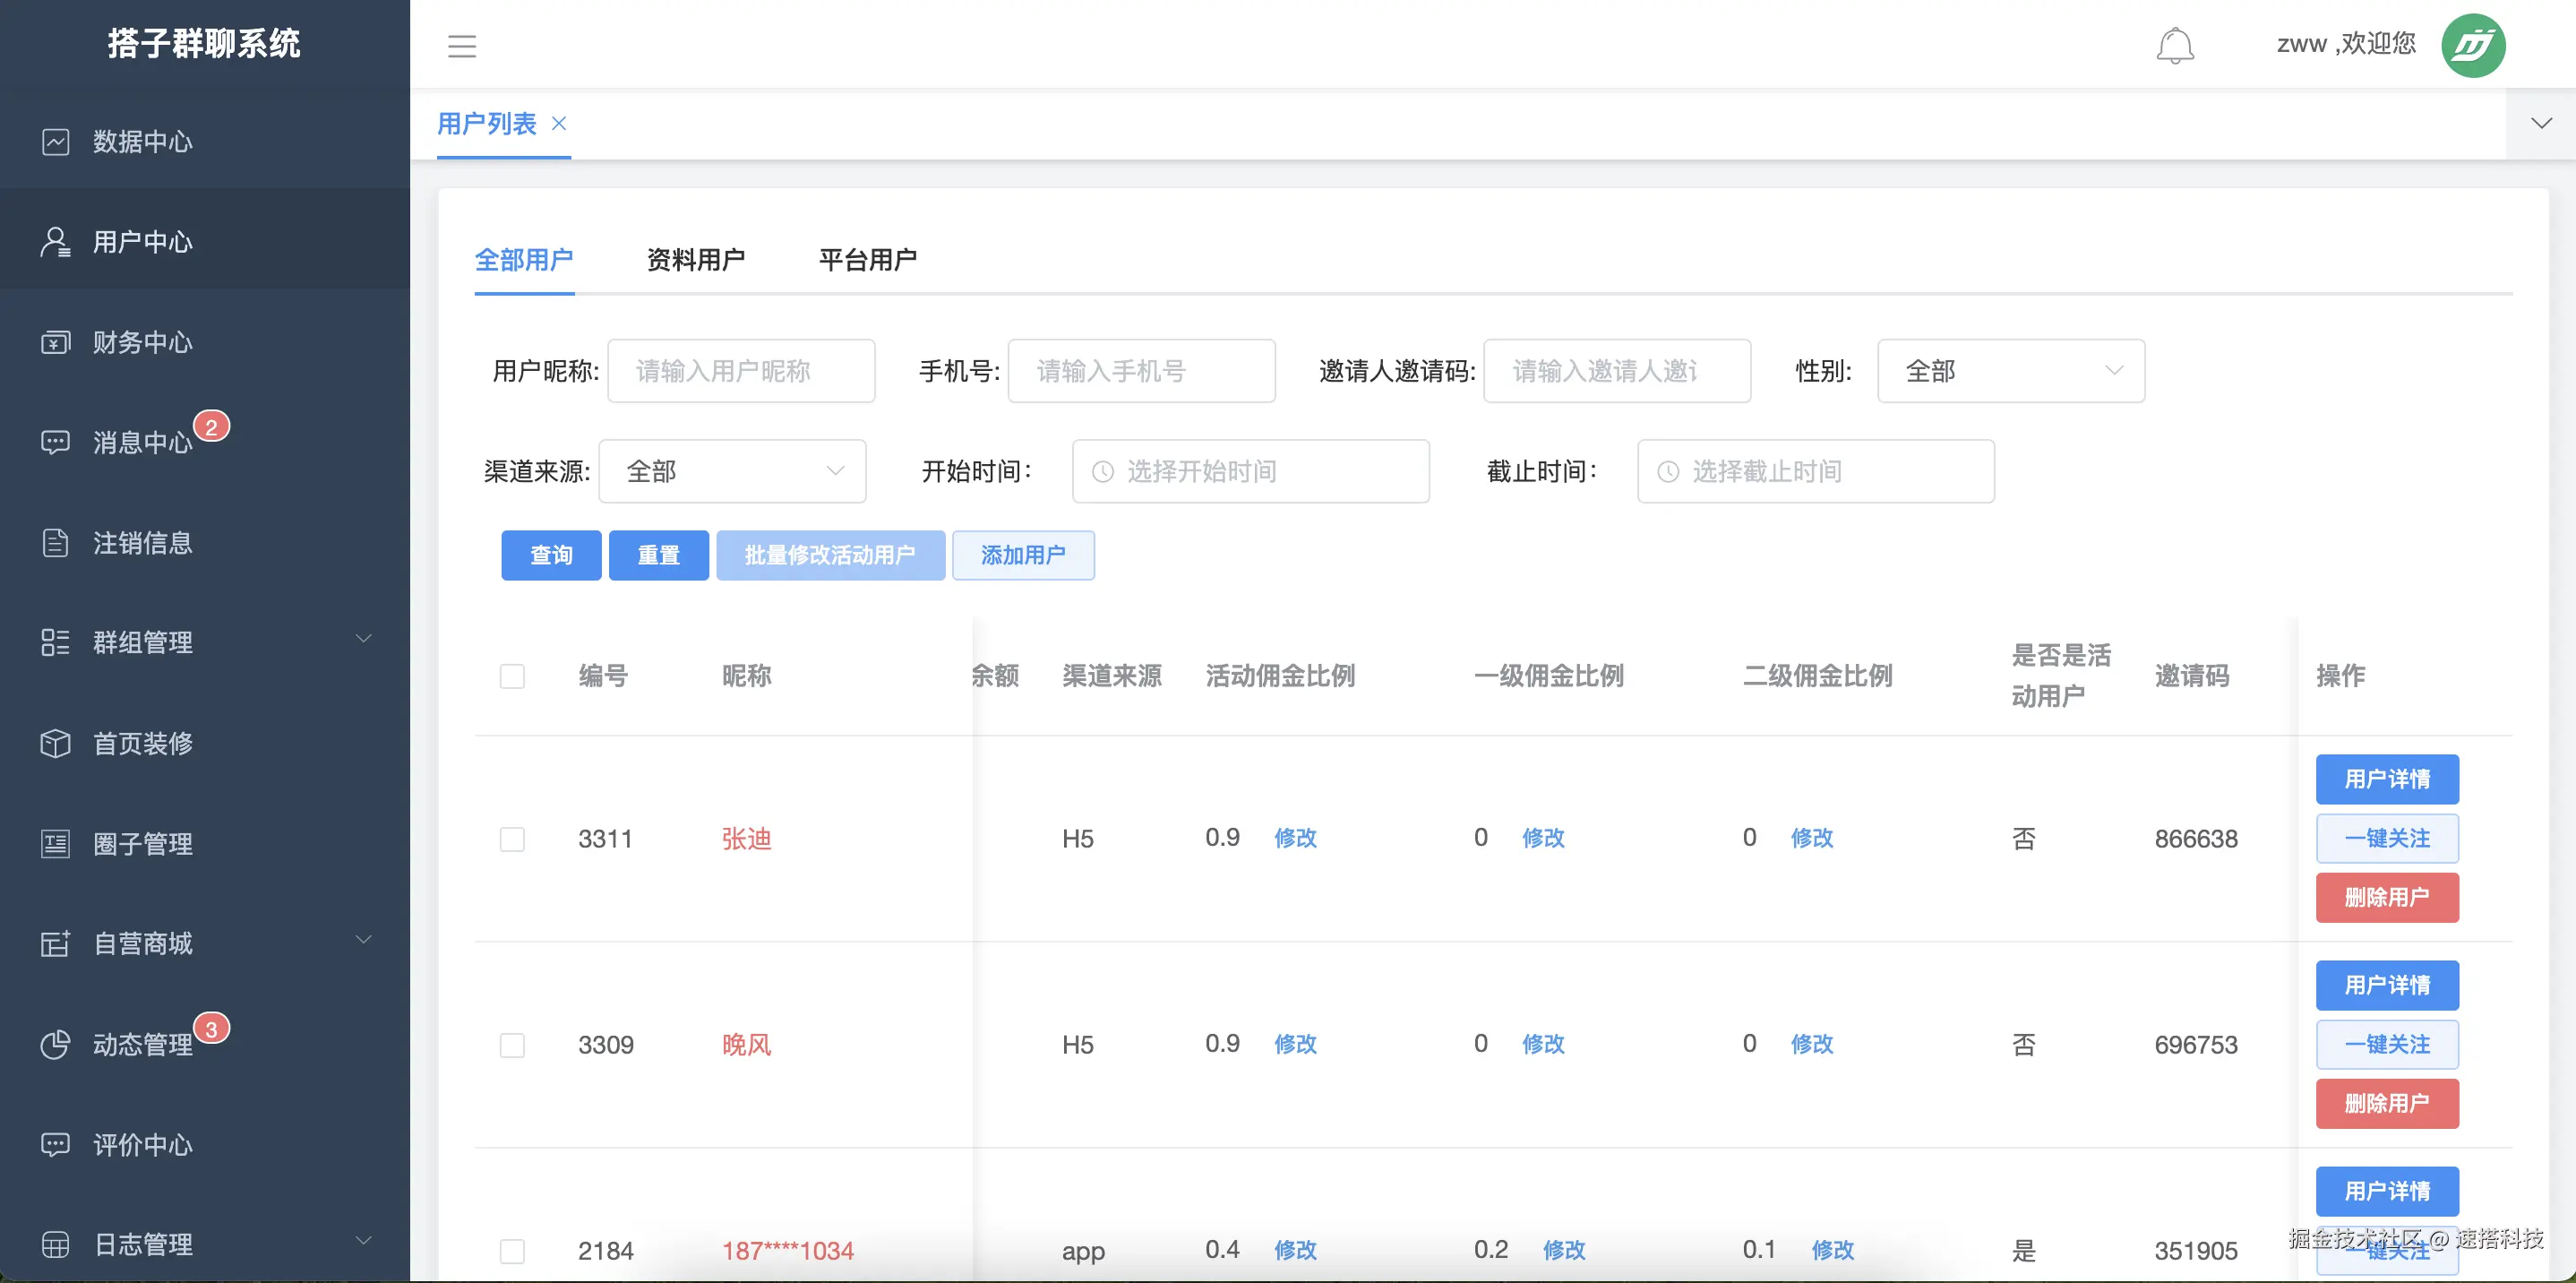Check the row checkbox for user 3311
Image resolution: width=2576 pixels, height=1283 pixels.
point(513,839)
